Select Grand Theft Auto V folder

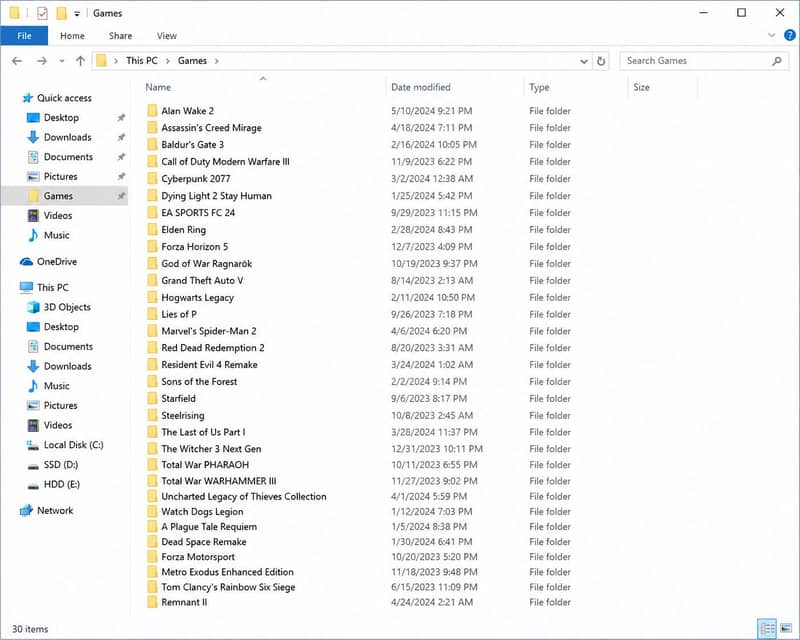click(202, 281)
